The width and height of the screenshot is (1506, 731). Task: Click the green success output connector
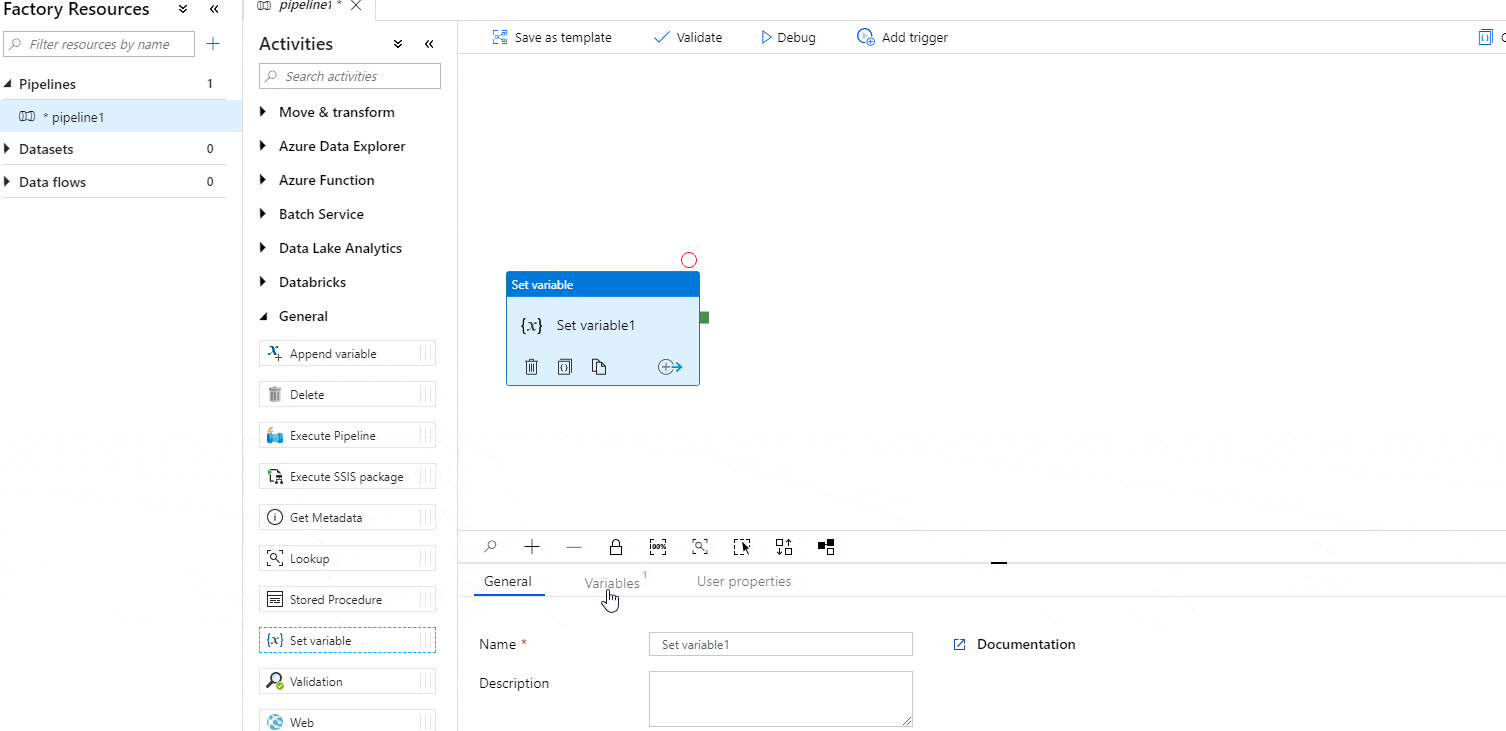pos(704,318)
